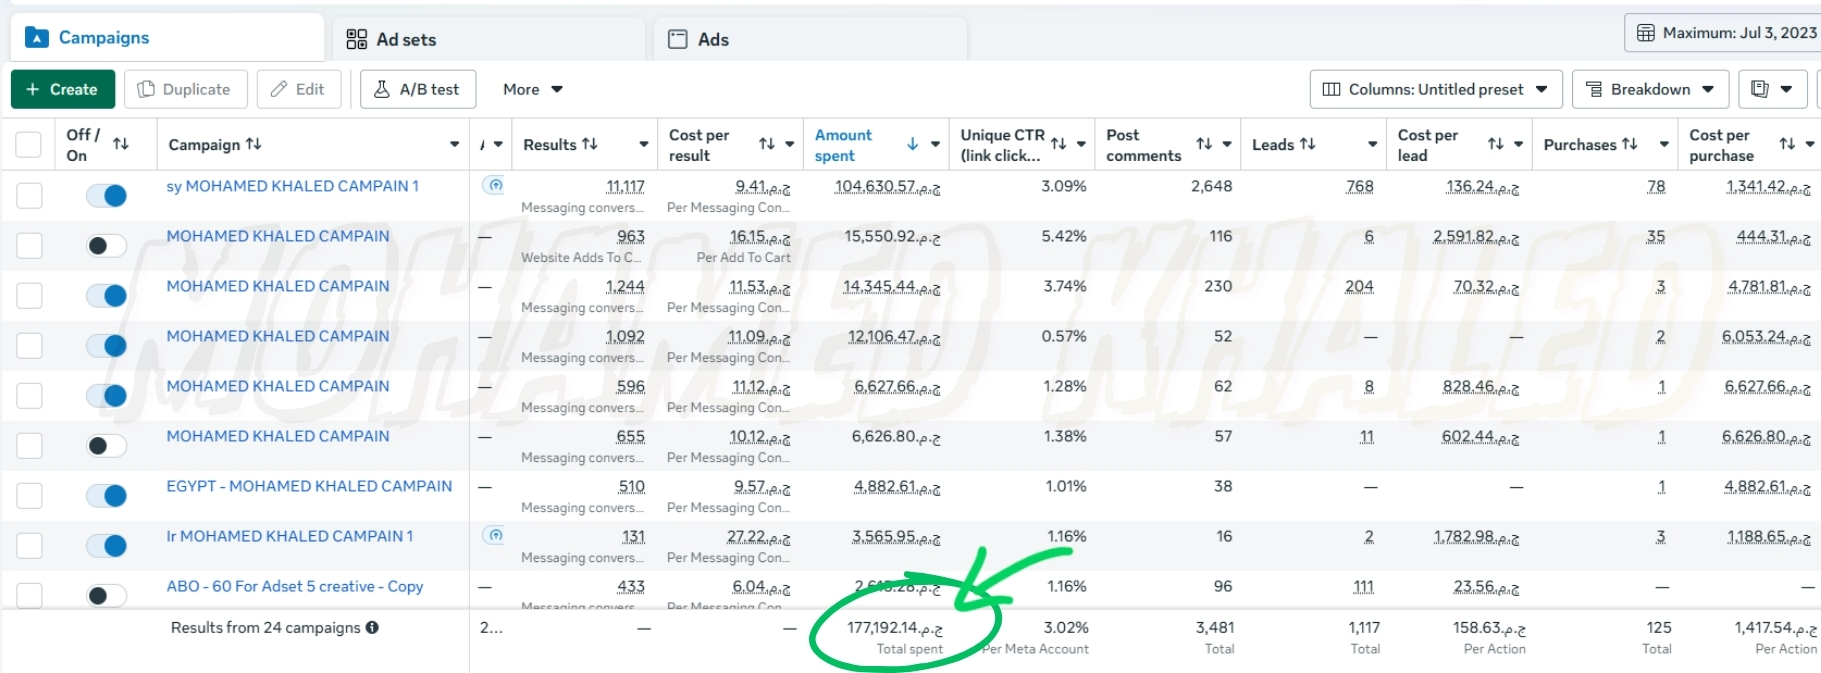Switch to the Ad sets tab
Screen dimensions: 1821x673
click(489, 39)
